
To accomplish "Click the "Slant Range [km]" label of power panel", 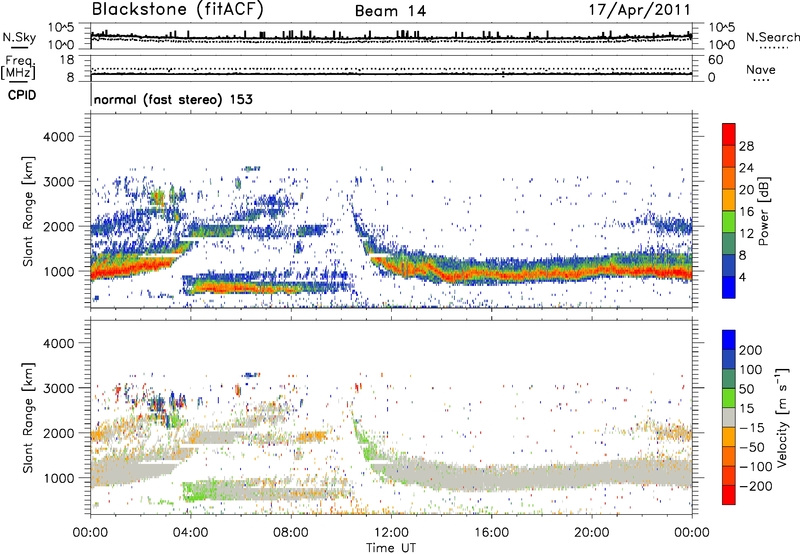I will pyautogui.click(x=29, y=211).
